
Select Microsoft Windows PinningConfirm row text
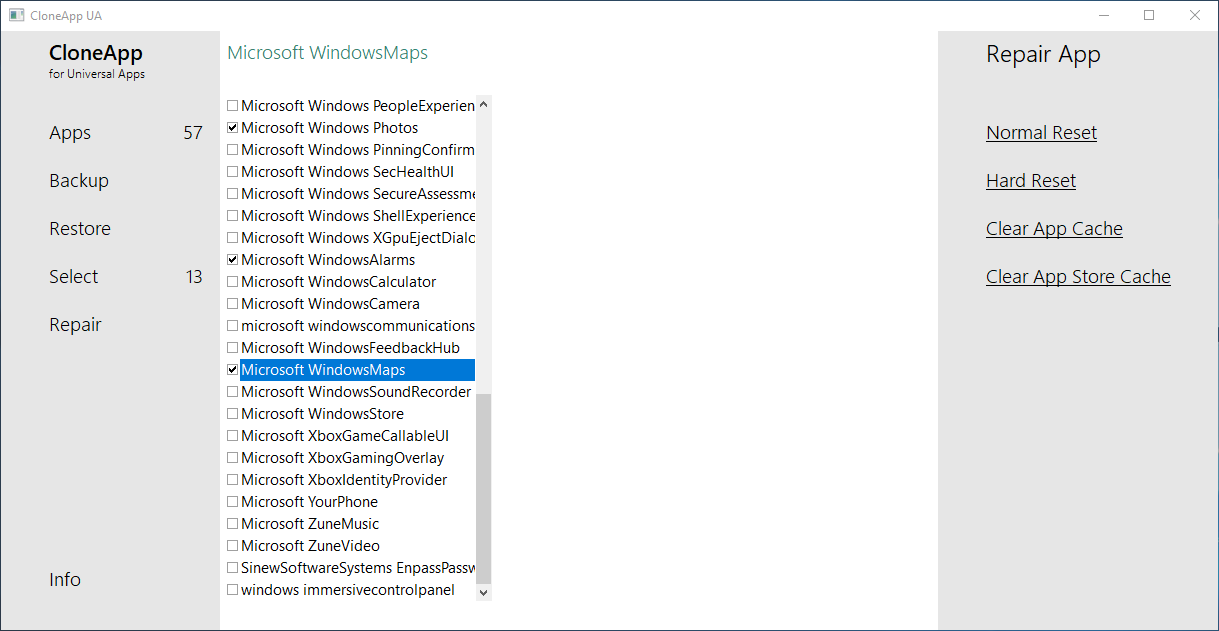point(358,150)
